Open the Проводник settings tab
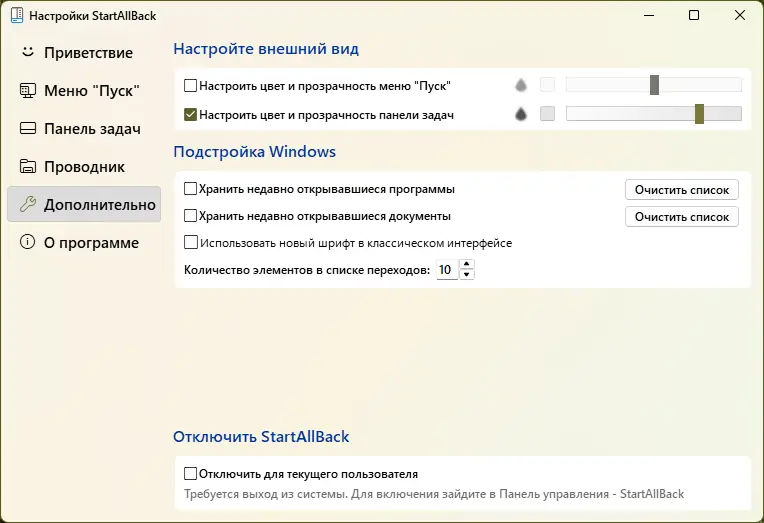764x523 pixels. [x=83, y=167]
